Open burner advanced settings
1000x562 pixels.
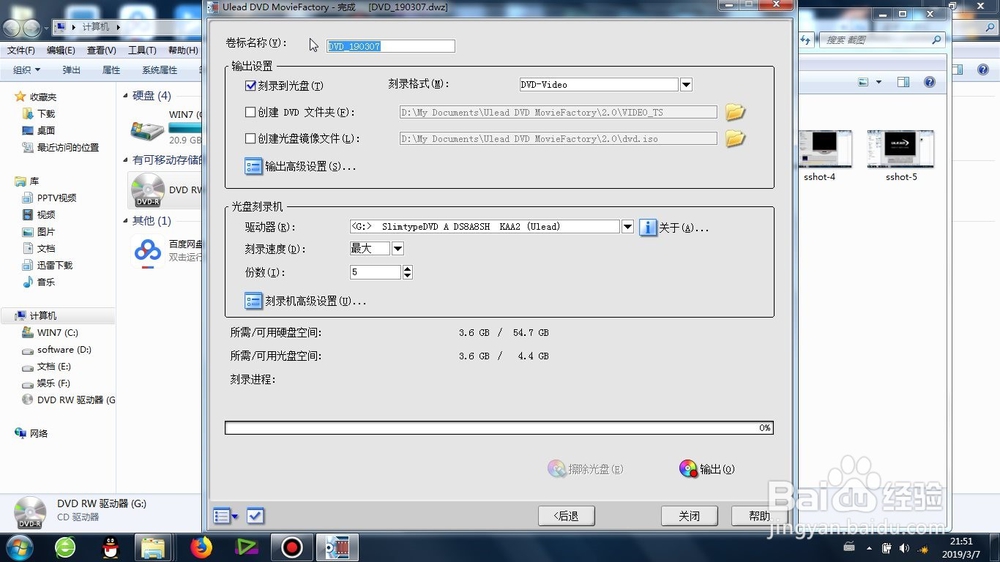point(305,301)
